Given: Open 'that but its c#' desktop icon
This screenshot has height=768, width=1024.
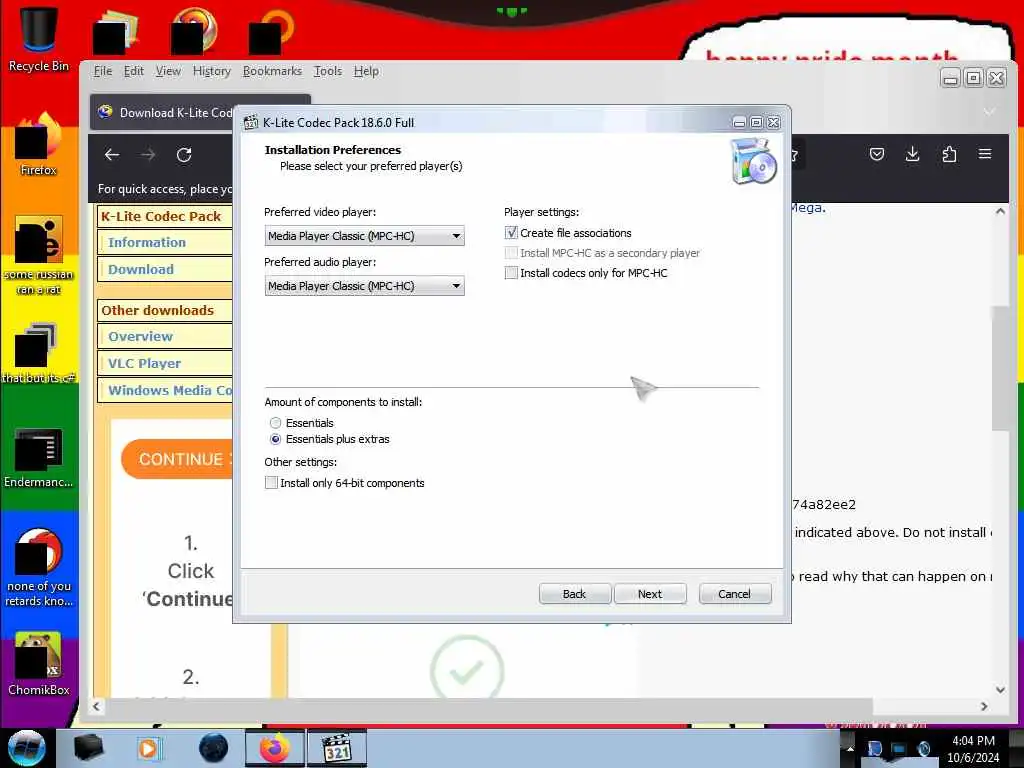Looking at the screenshot, I should coord(39,353).
